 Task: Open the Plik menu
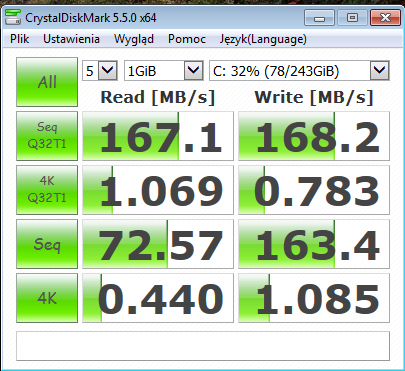point(20,39)
